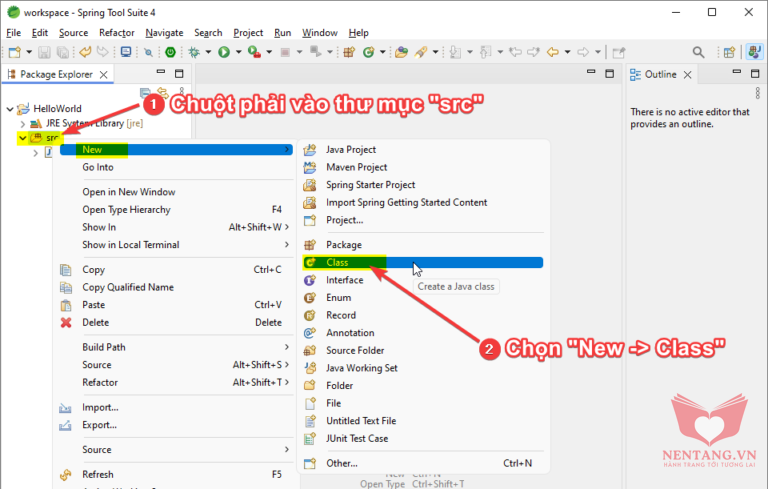Close the Outline view tab

[687, 75]
